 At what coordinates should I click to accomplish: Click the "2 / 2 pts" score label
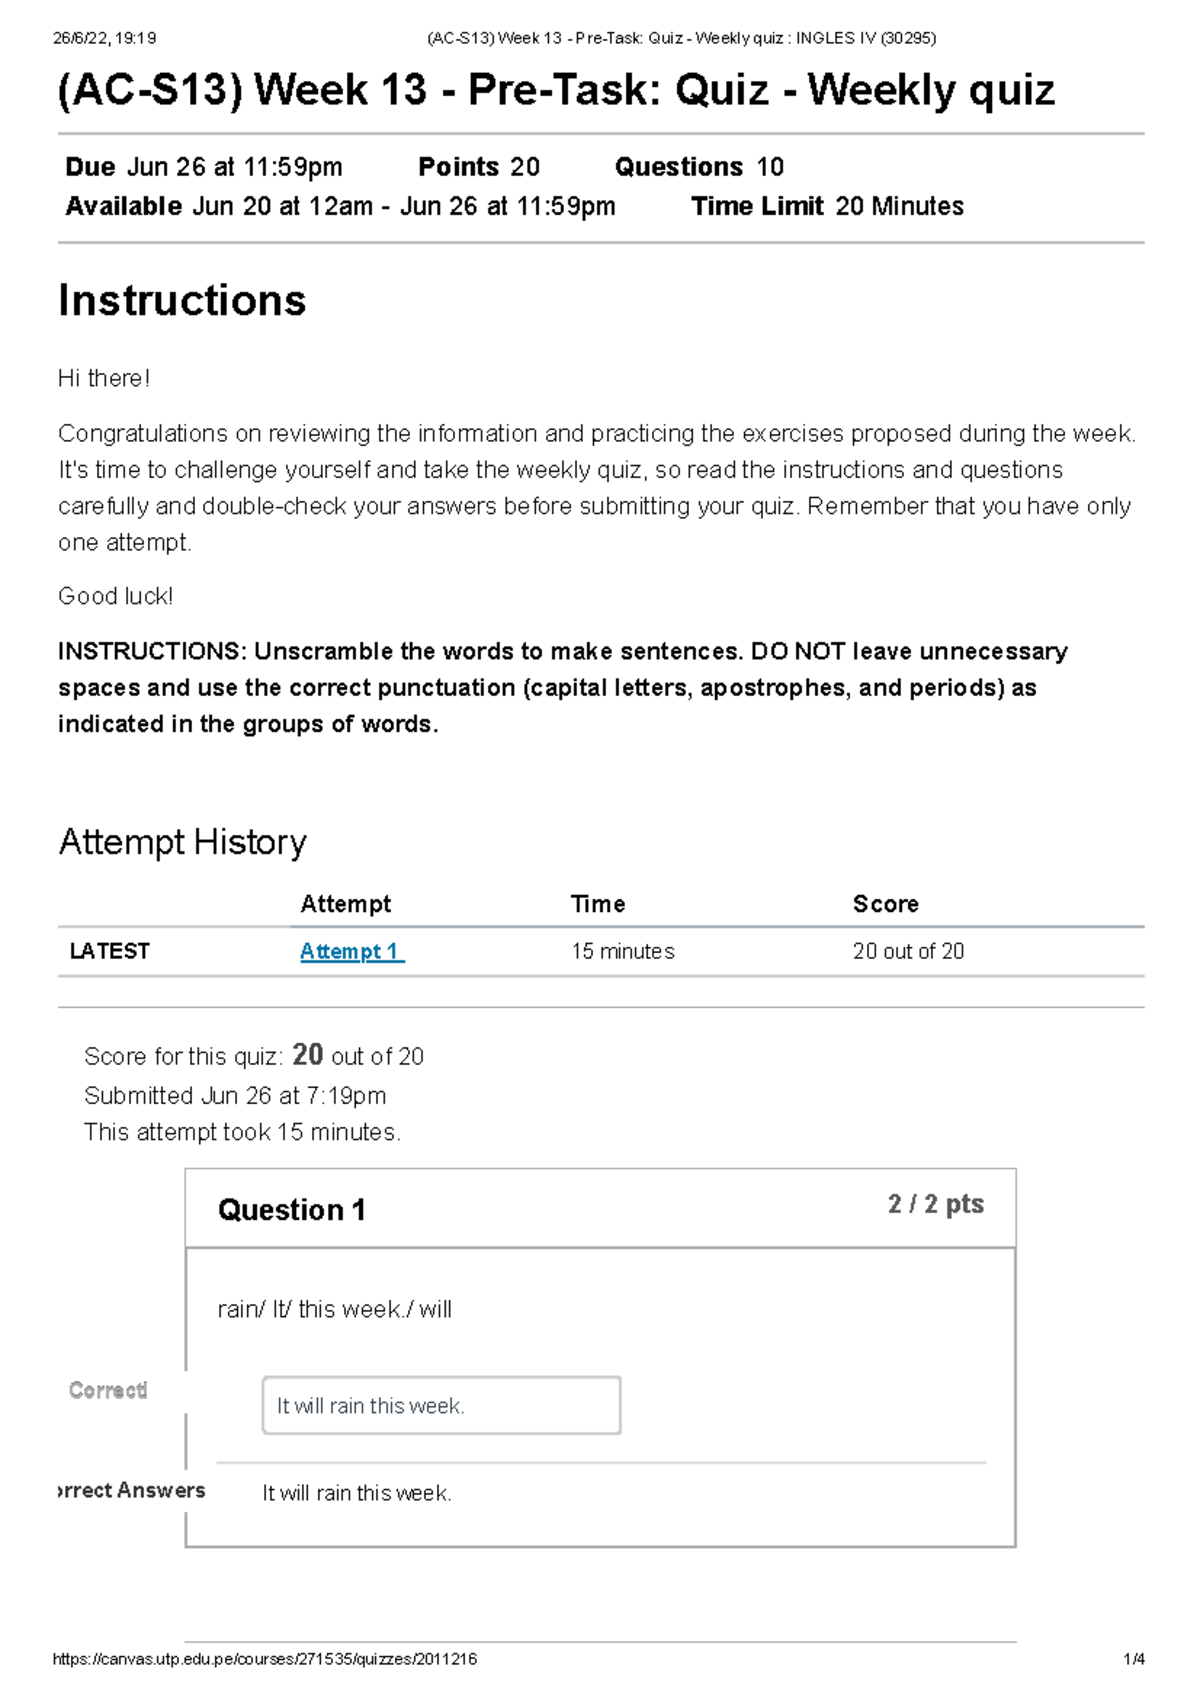935,1204
